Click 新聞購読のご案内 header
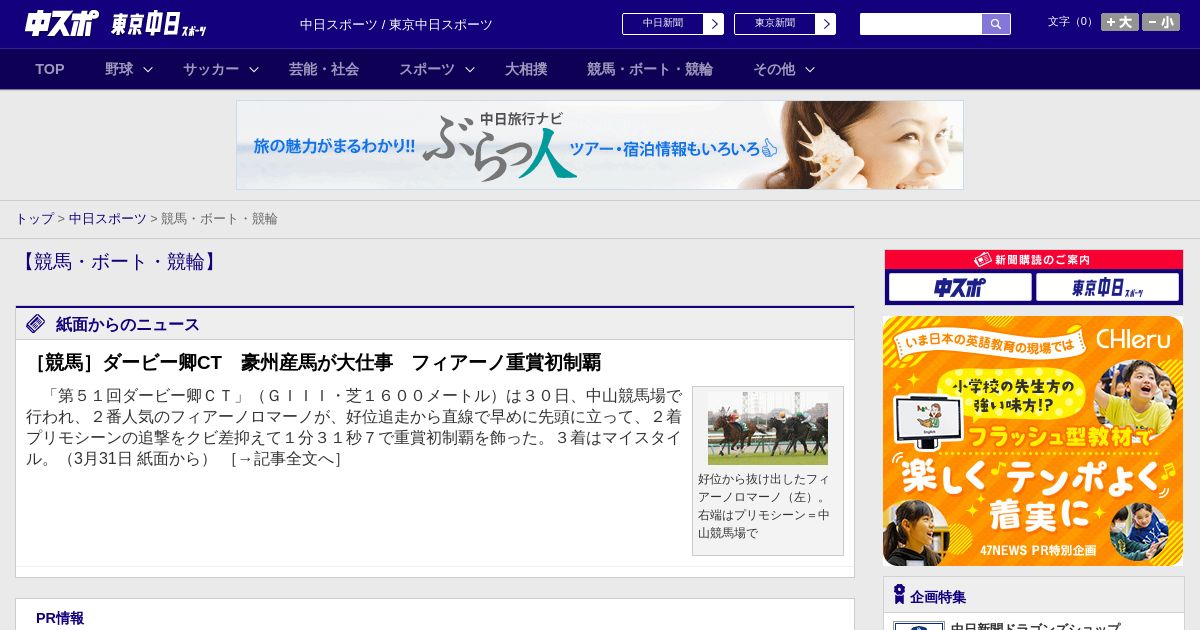This screenshot has width=1200, height=630. coord(1034,259)
